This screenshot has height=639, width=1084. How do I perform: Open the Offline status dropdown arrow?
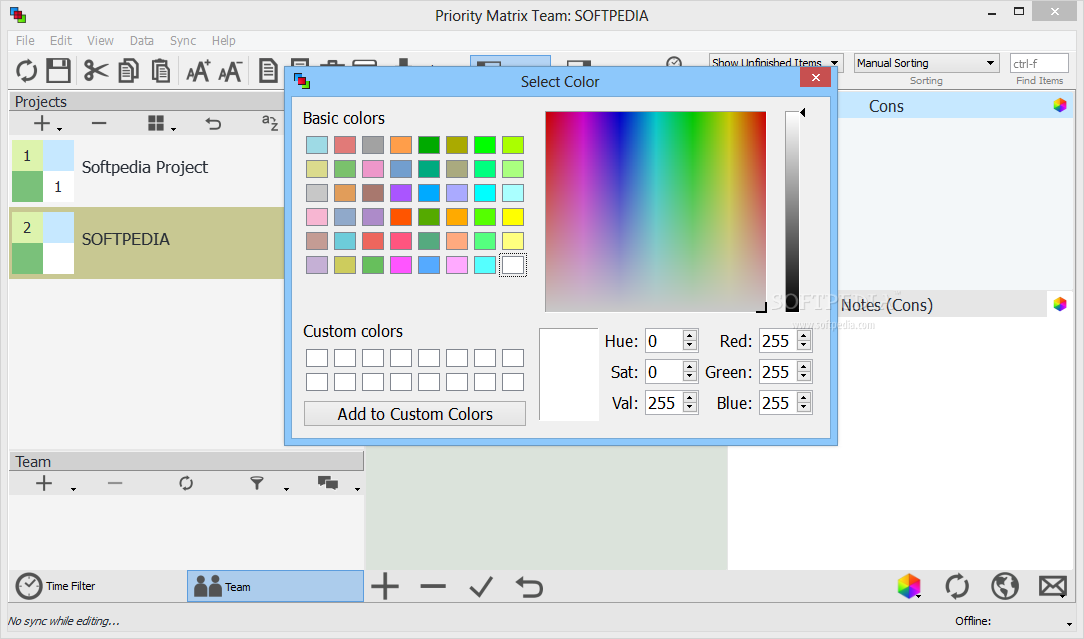(x=1069, y=624)
